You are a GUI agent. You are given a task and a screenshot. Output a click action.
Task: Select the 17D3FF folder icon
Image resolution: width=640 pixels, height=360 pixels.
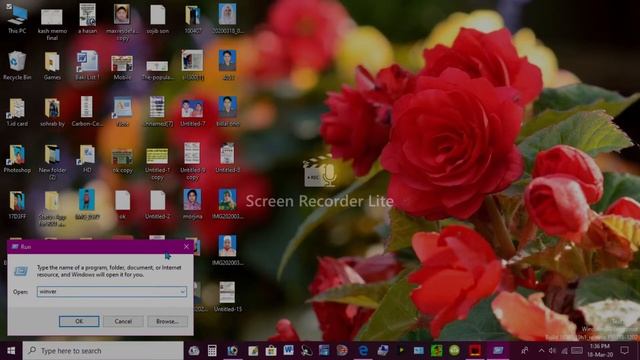point(17,205)
